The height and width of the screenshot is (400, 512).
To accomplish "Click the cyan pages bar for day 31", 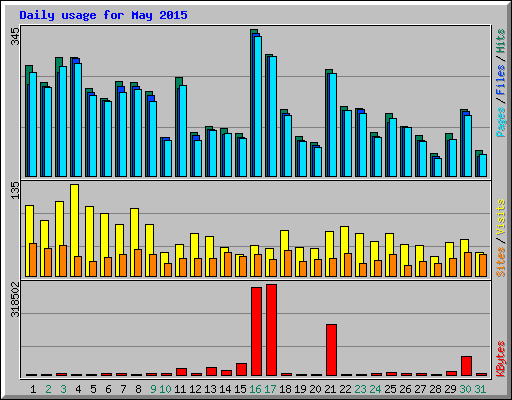I will point(483,165).
